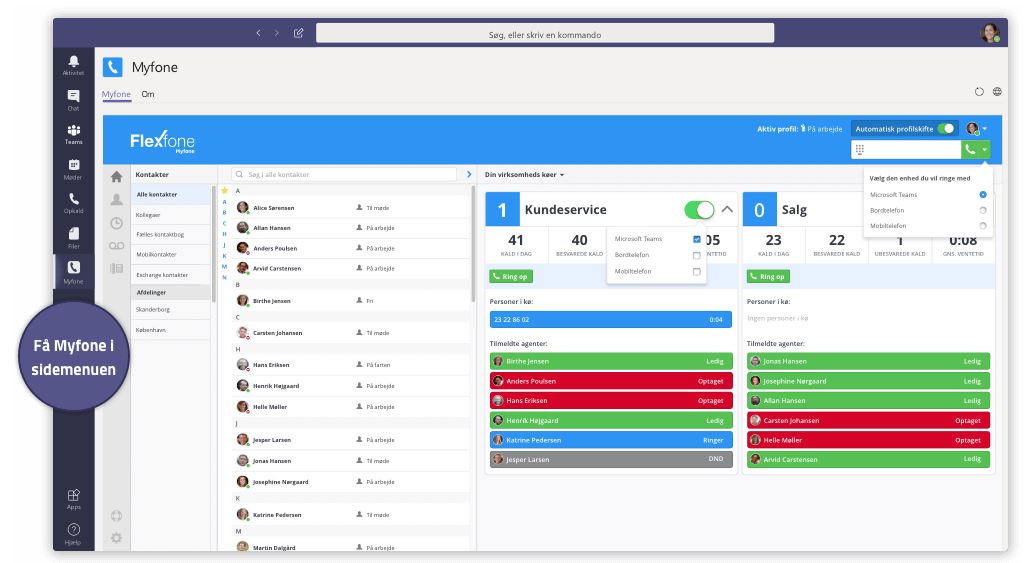Open the dropdown arrow beside call button
The height and width of the screenshot is (563, 1029).
(984, 150)
